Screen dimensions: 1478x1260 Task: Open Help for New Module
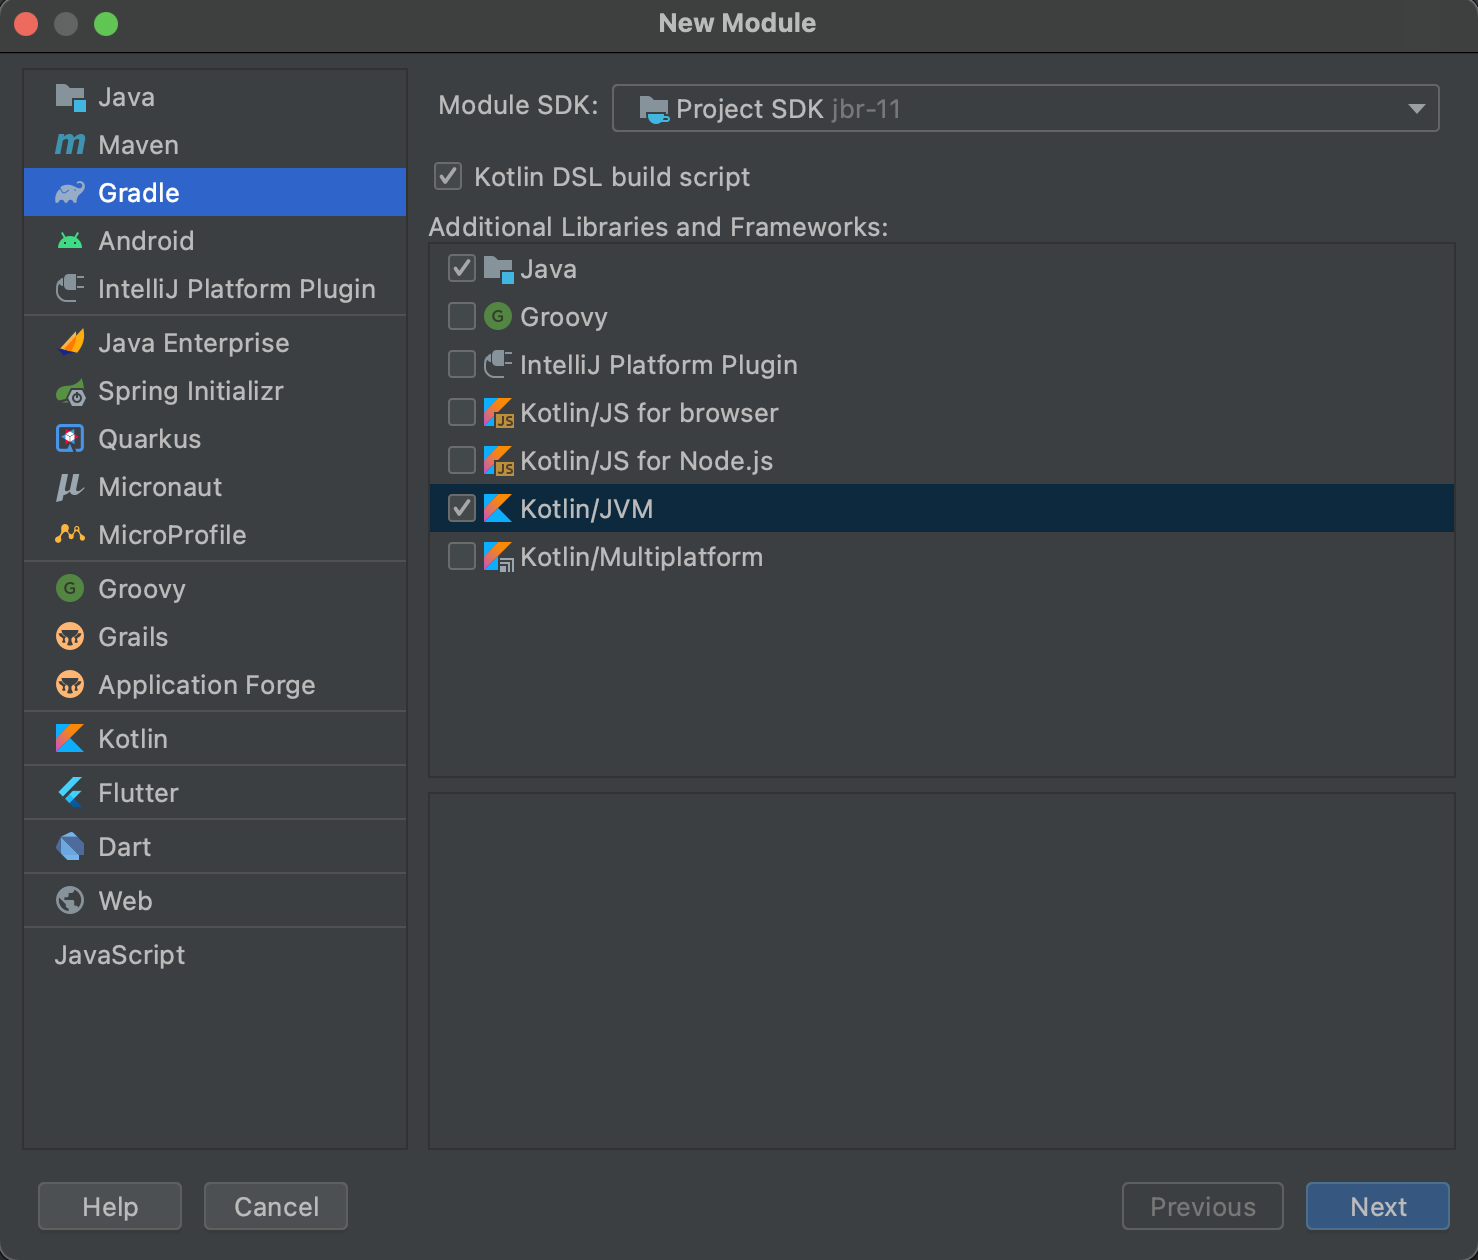(110, 1206)
